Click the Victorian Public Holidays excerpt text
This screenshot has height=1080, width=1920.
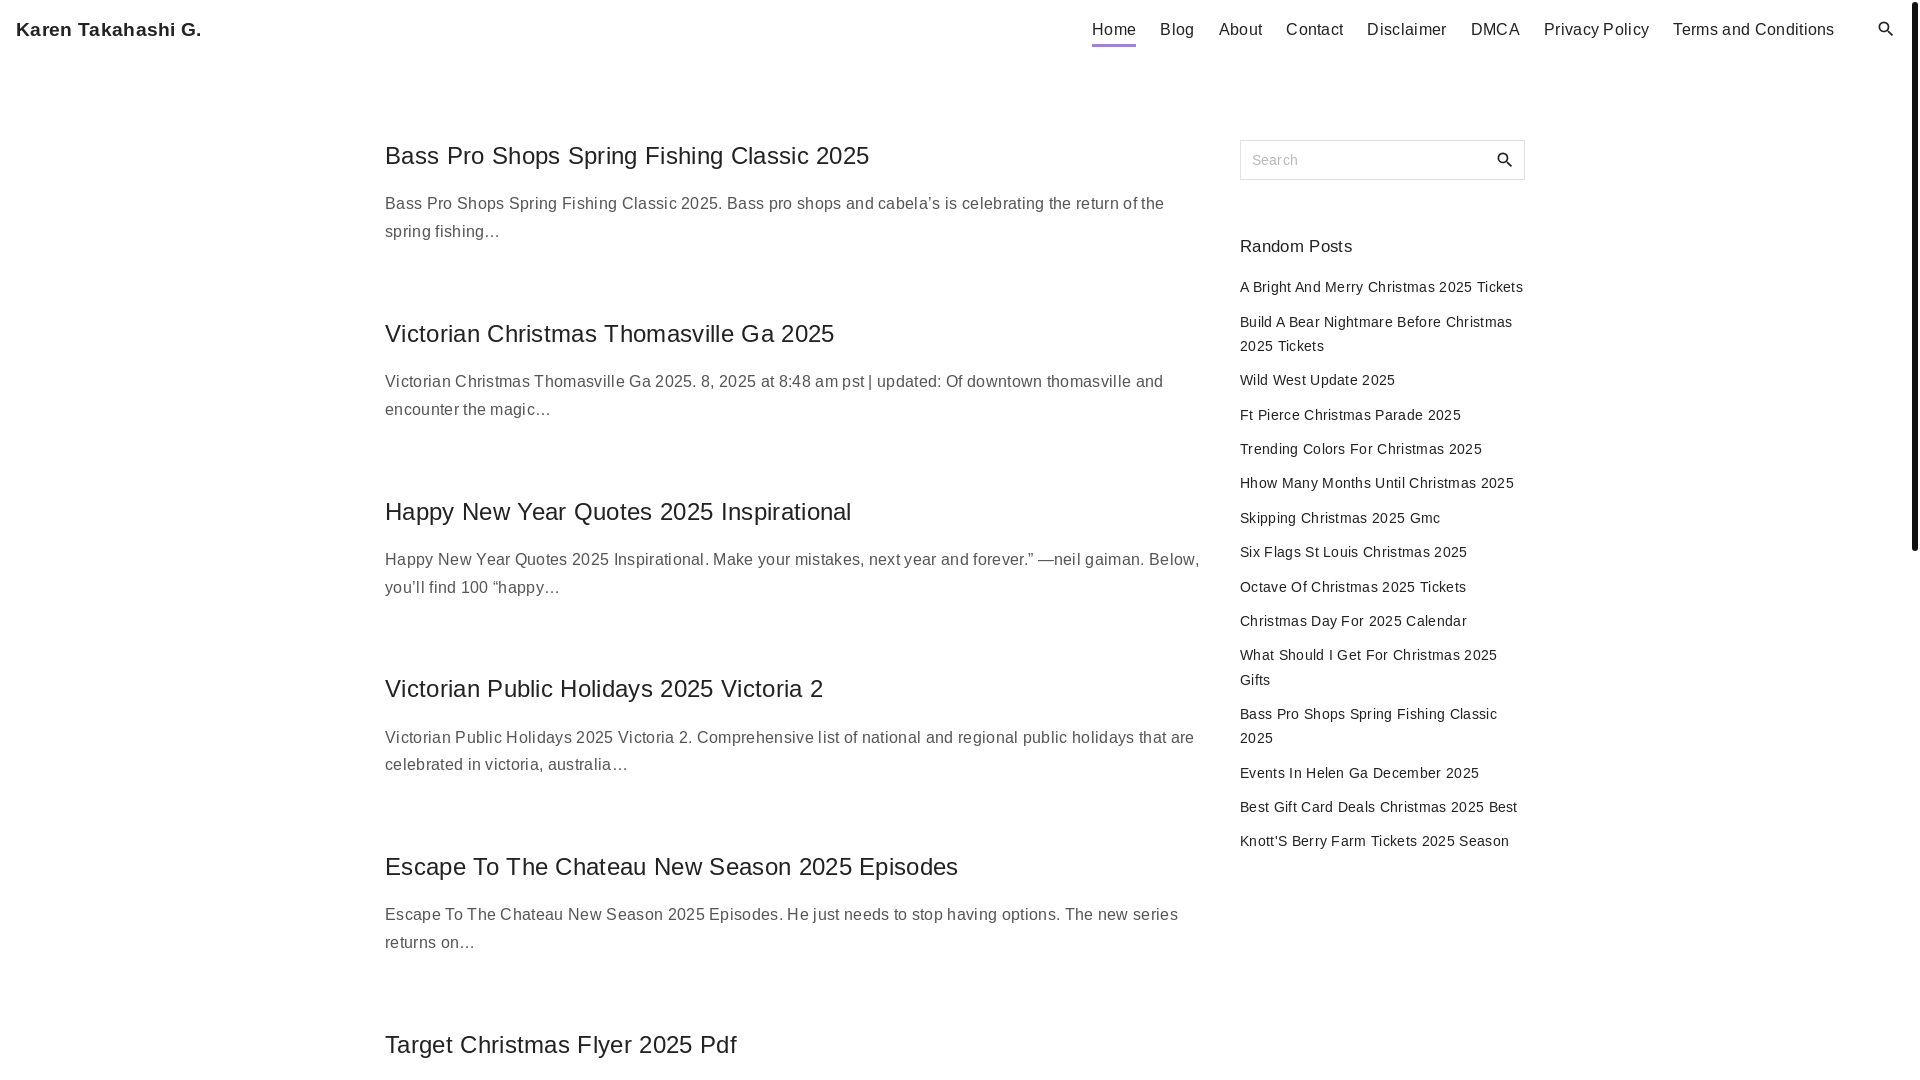(x=789, y=751)
